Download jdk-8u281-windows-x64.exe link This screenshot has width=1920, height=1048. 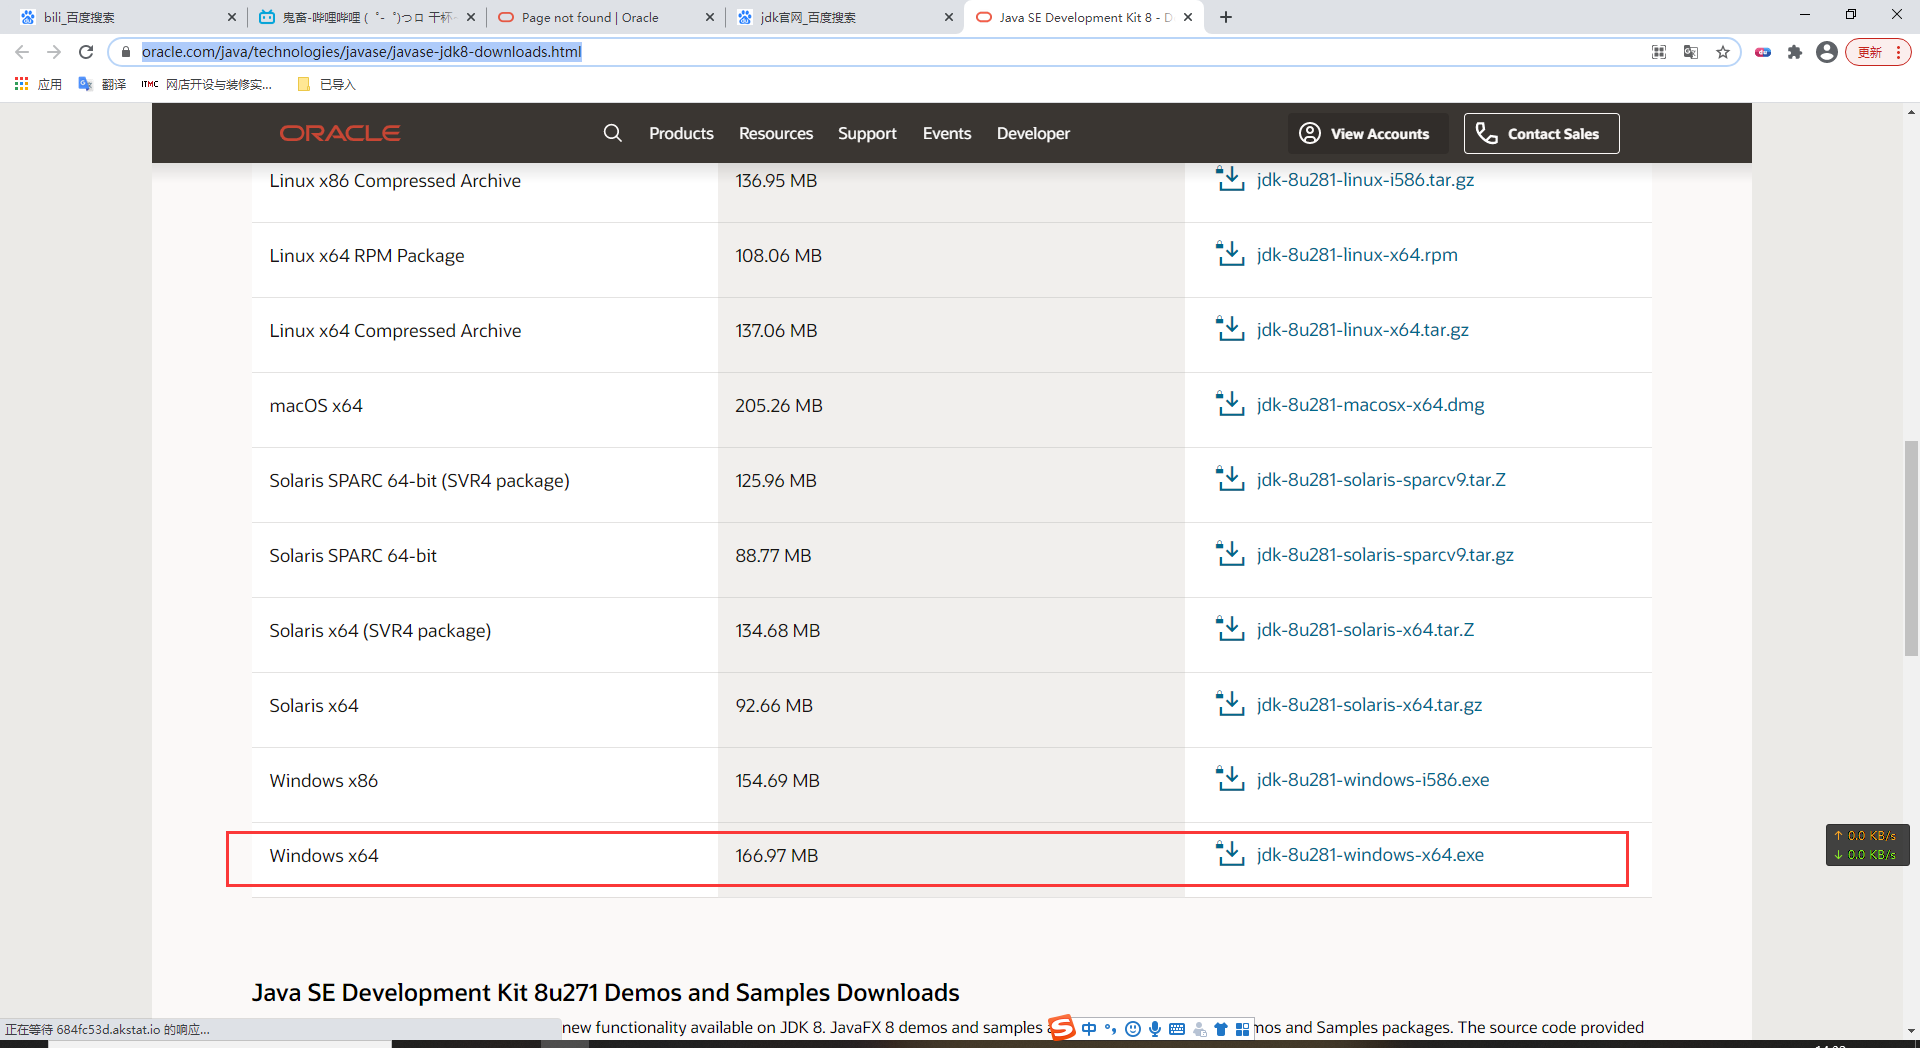(x=1370, y=854)
